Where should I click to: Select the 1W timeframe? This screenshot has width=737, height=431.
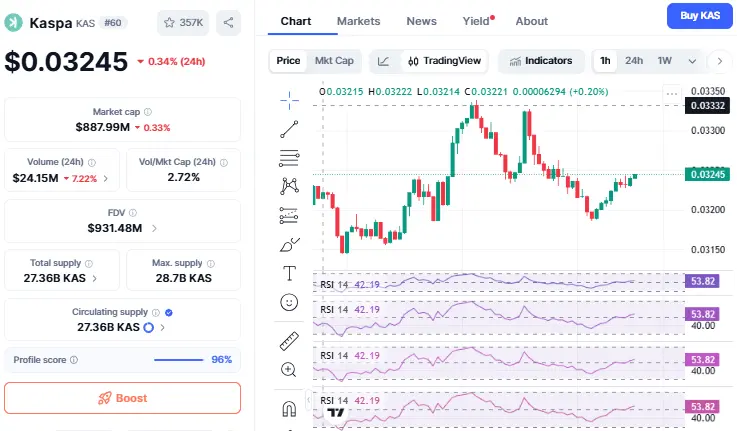(x=665, y=61)
